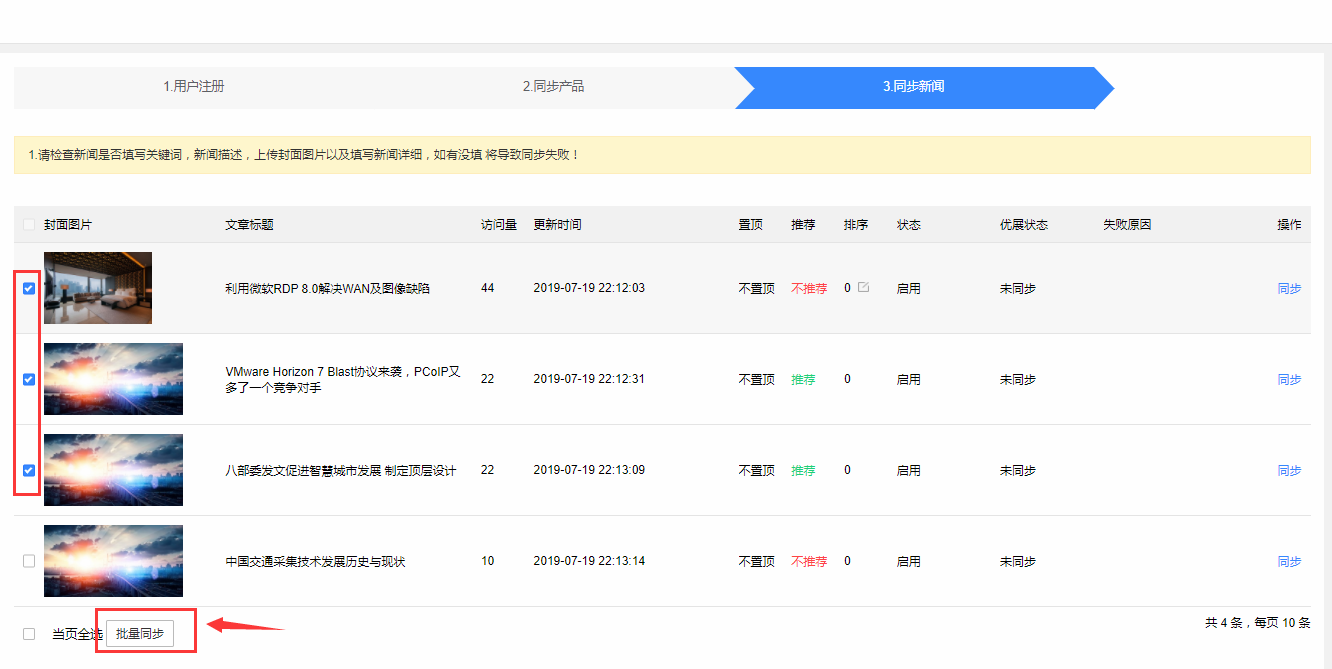Click the 批量同步 button
The height and width of the screenshot is (669, 1332).
pyautogui.click(x=140, y=634)
